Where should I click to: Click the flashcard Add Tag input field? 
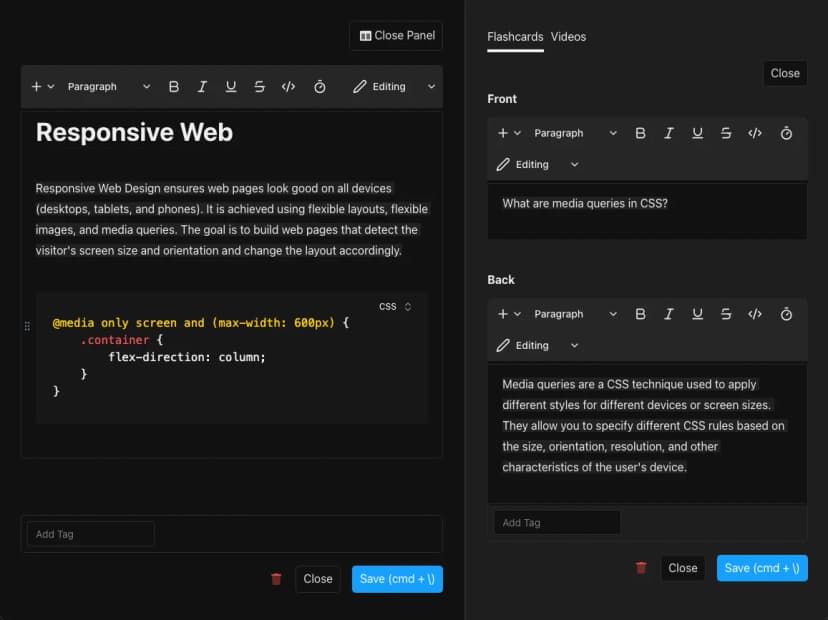pos(557,522)
